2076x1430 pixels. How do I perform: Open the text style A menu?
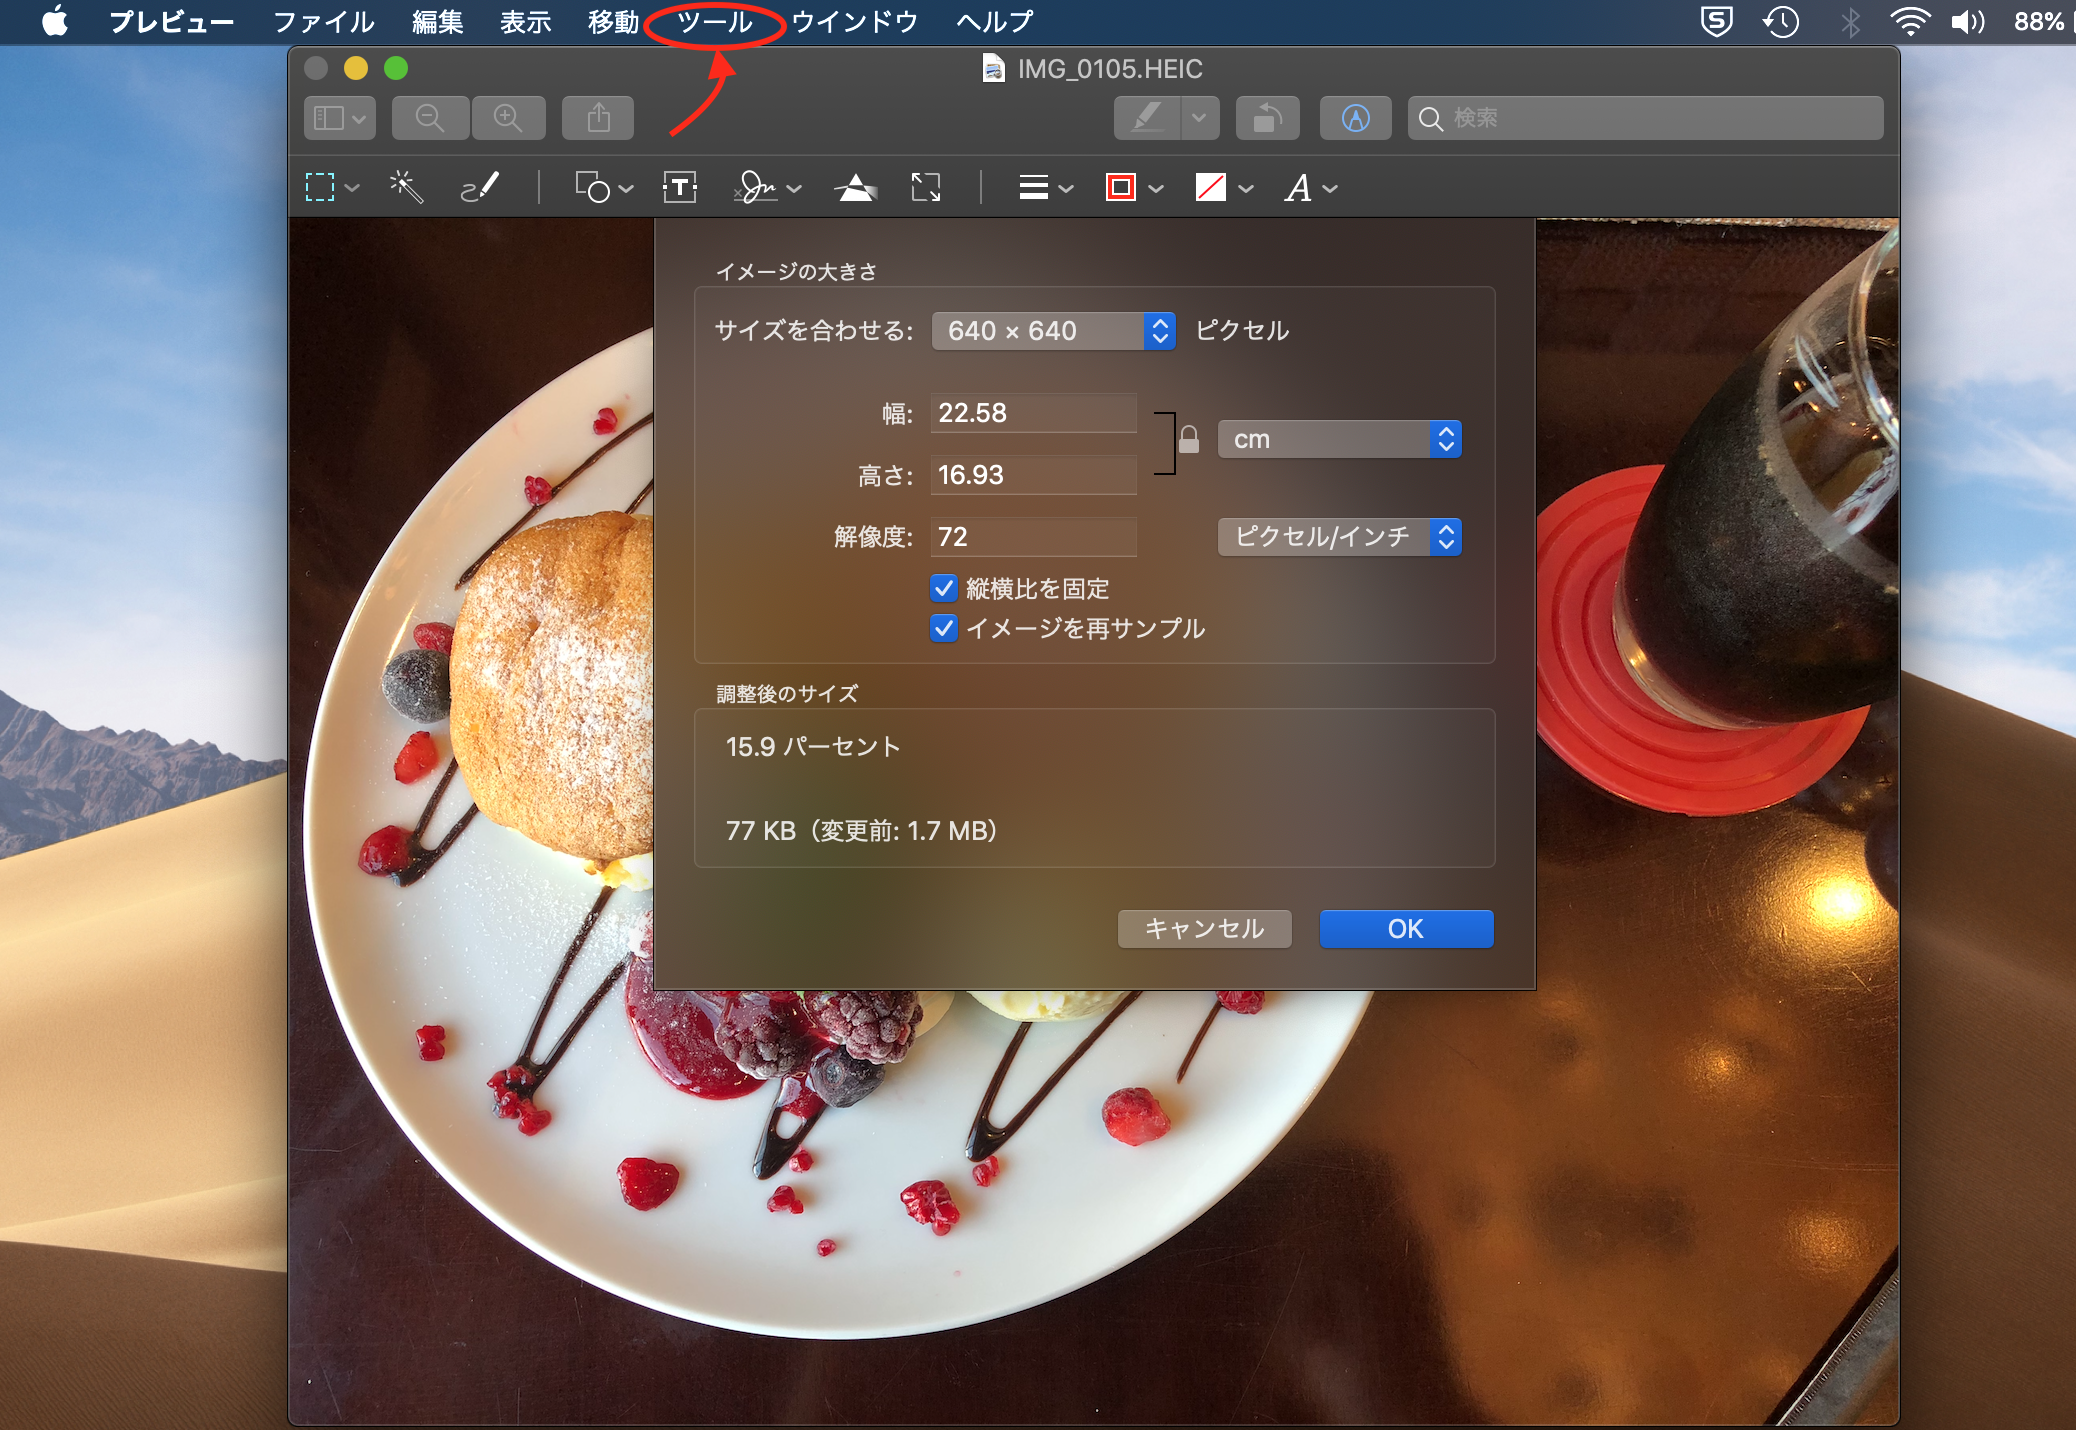click(x=1311, y=187)
